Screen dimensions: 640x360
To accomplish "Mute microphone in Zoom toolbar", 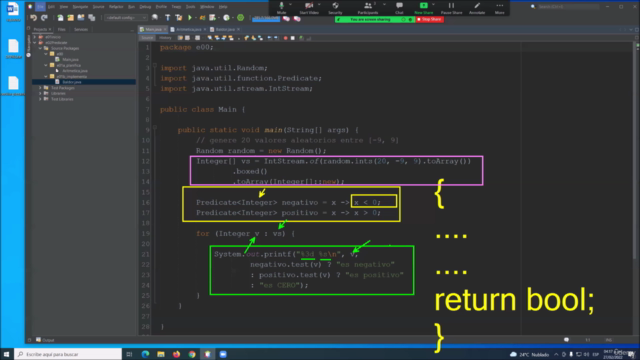I will click(x=281, y=8).
